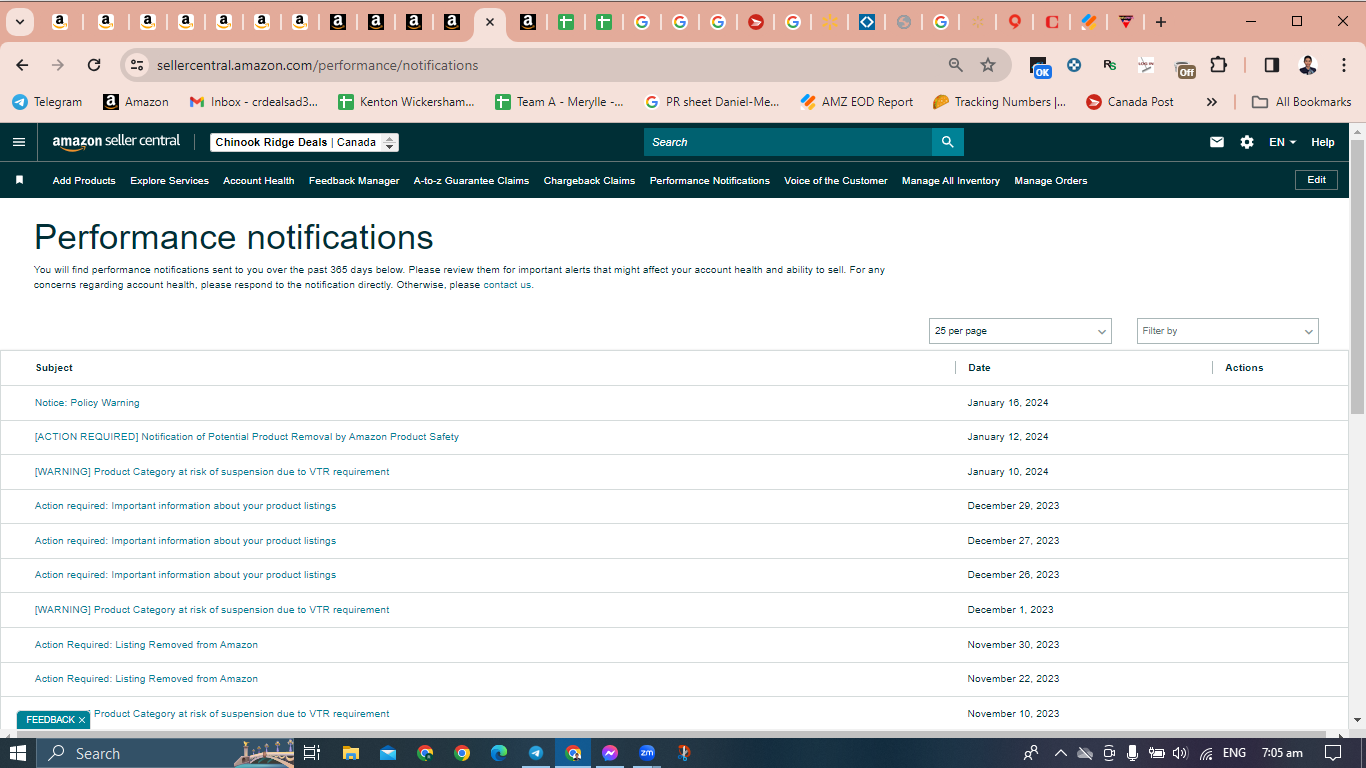Screen dimensions: 1366x768
Task: View site information icon in address bar
Action: (x=138, y=65)
